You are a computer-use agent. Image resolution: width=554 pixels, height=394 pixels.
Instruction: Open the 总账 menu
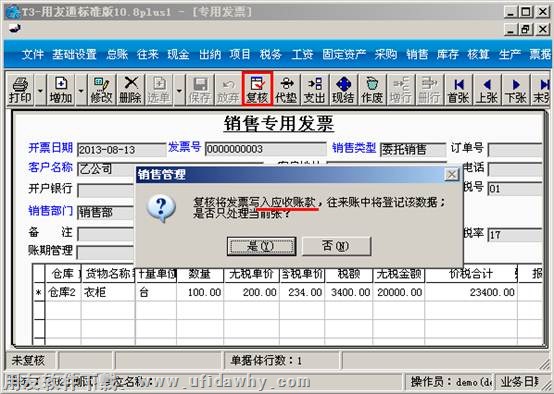(117, 54)
